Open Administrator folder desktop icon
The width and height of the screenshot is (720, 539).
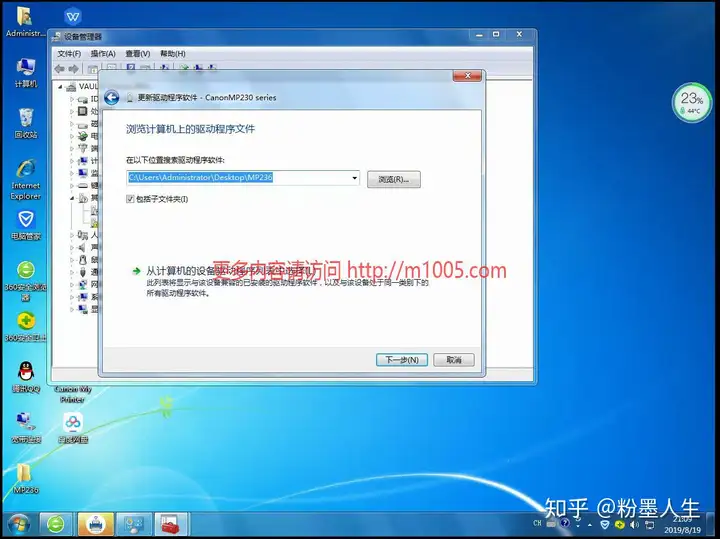25,21
